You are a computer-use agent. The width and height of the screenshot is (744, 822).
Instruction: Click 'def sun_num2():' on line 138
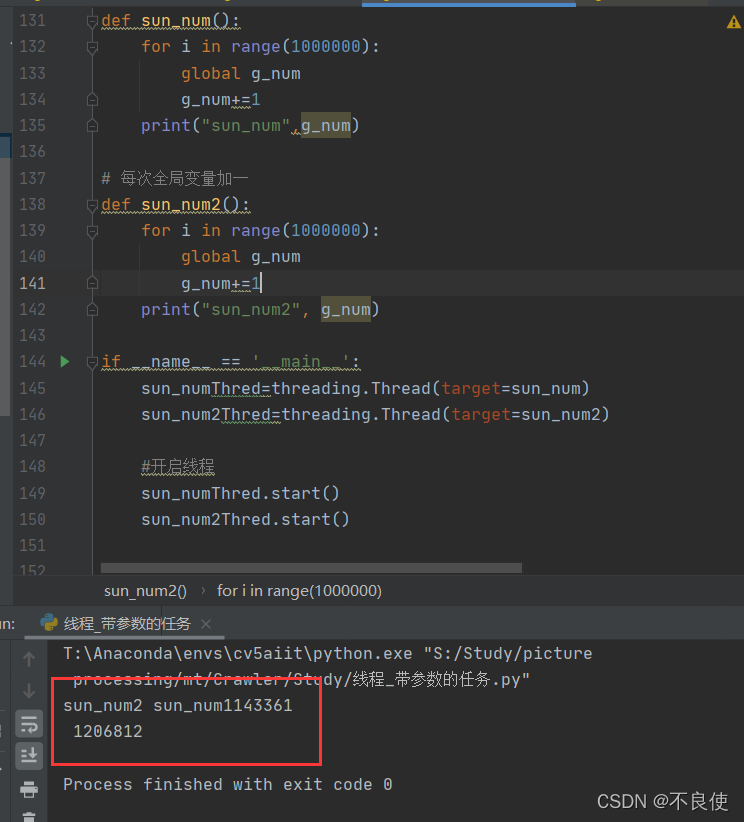[176, 204]
